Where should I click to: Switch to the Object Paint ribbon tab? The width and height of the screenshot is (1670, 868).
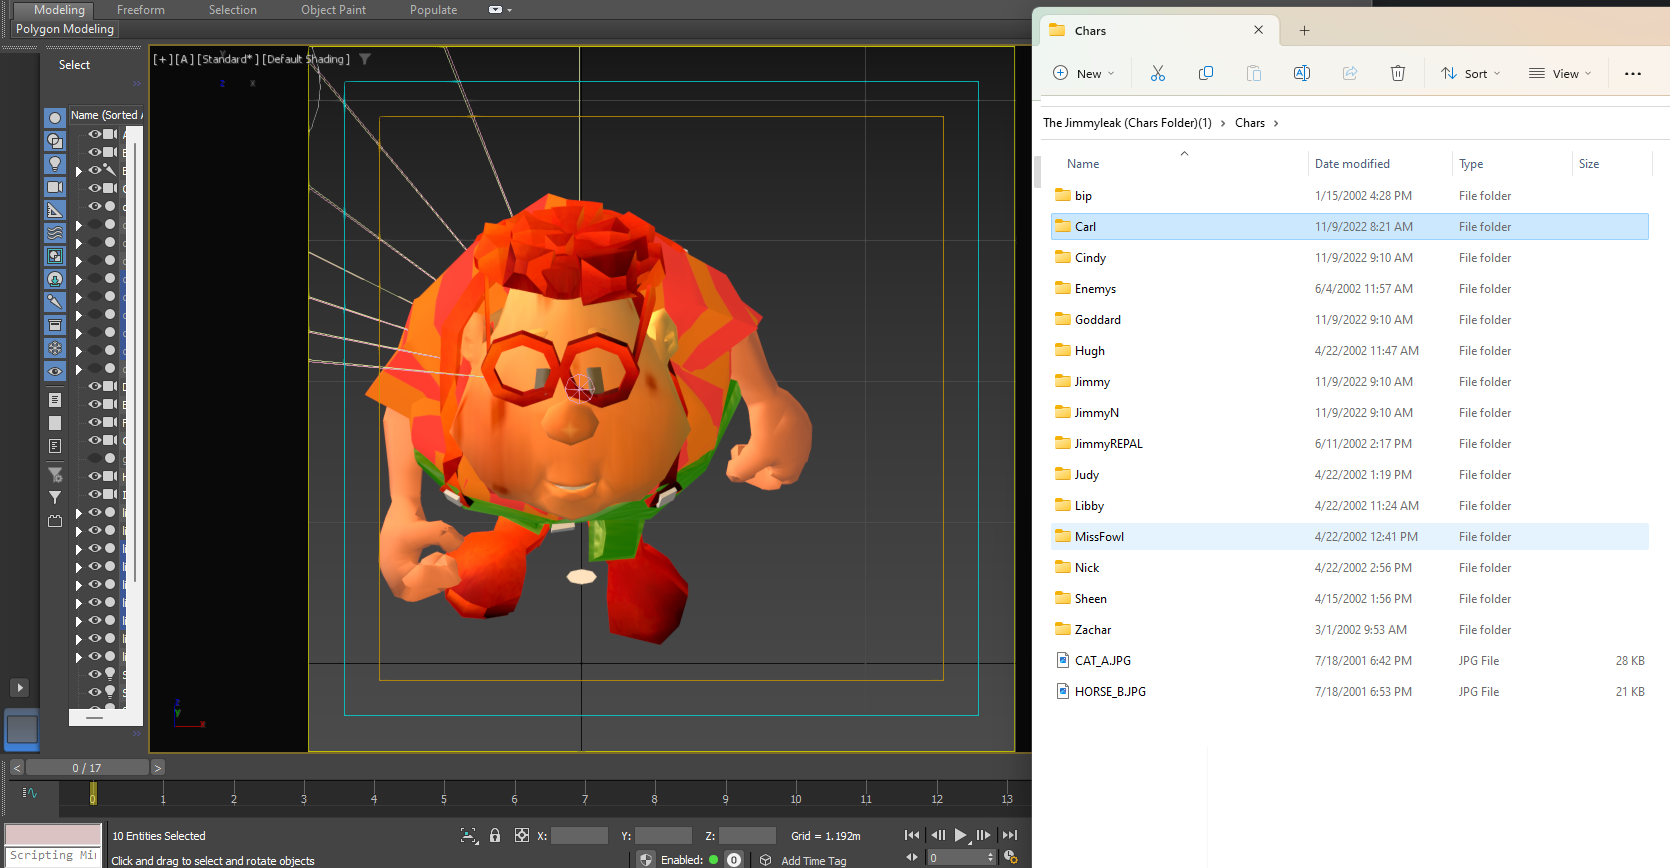(x=333, y=10)
